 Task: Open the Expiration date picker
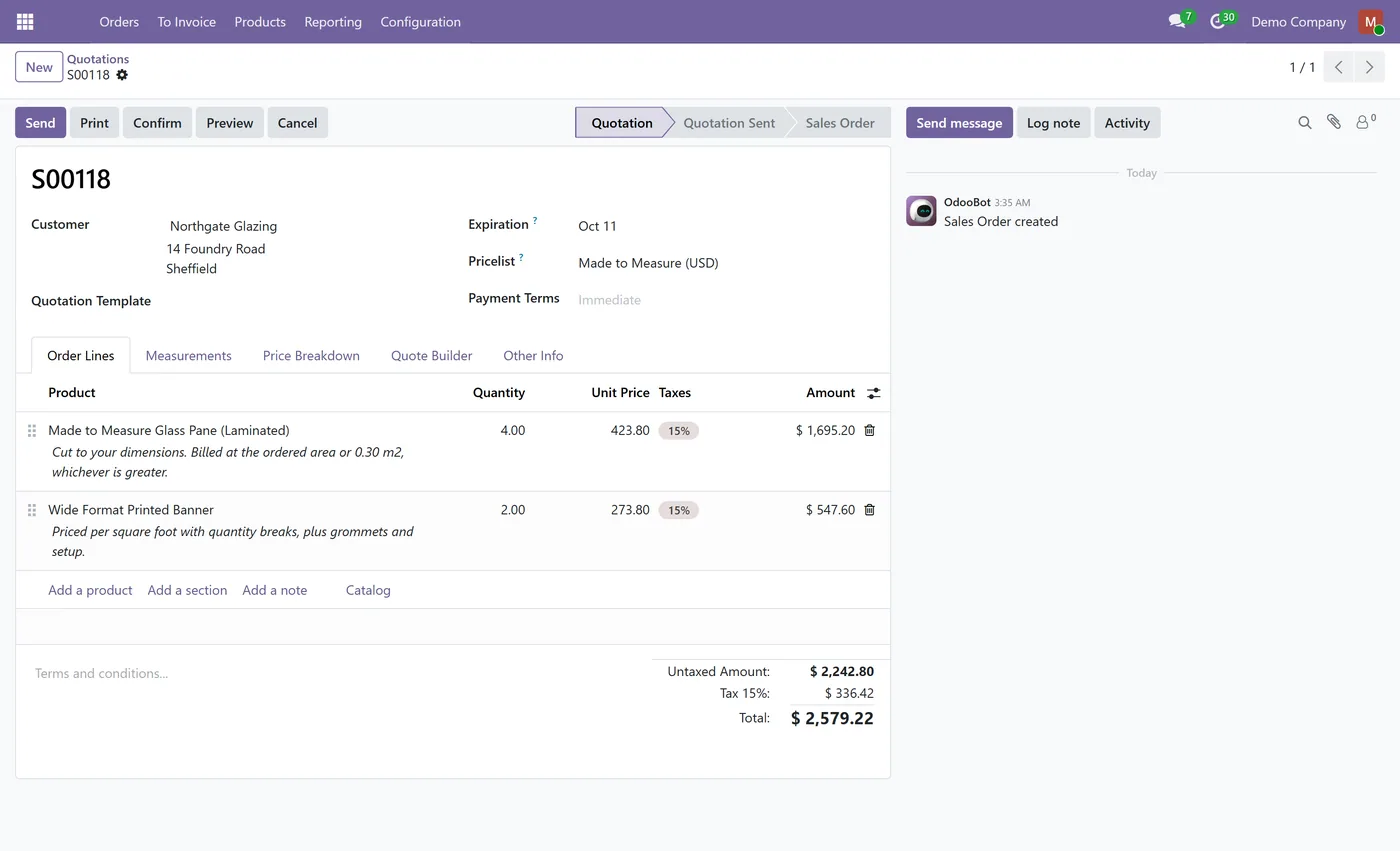(724, 226)
